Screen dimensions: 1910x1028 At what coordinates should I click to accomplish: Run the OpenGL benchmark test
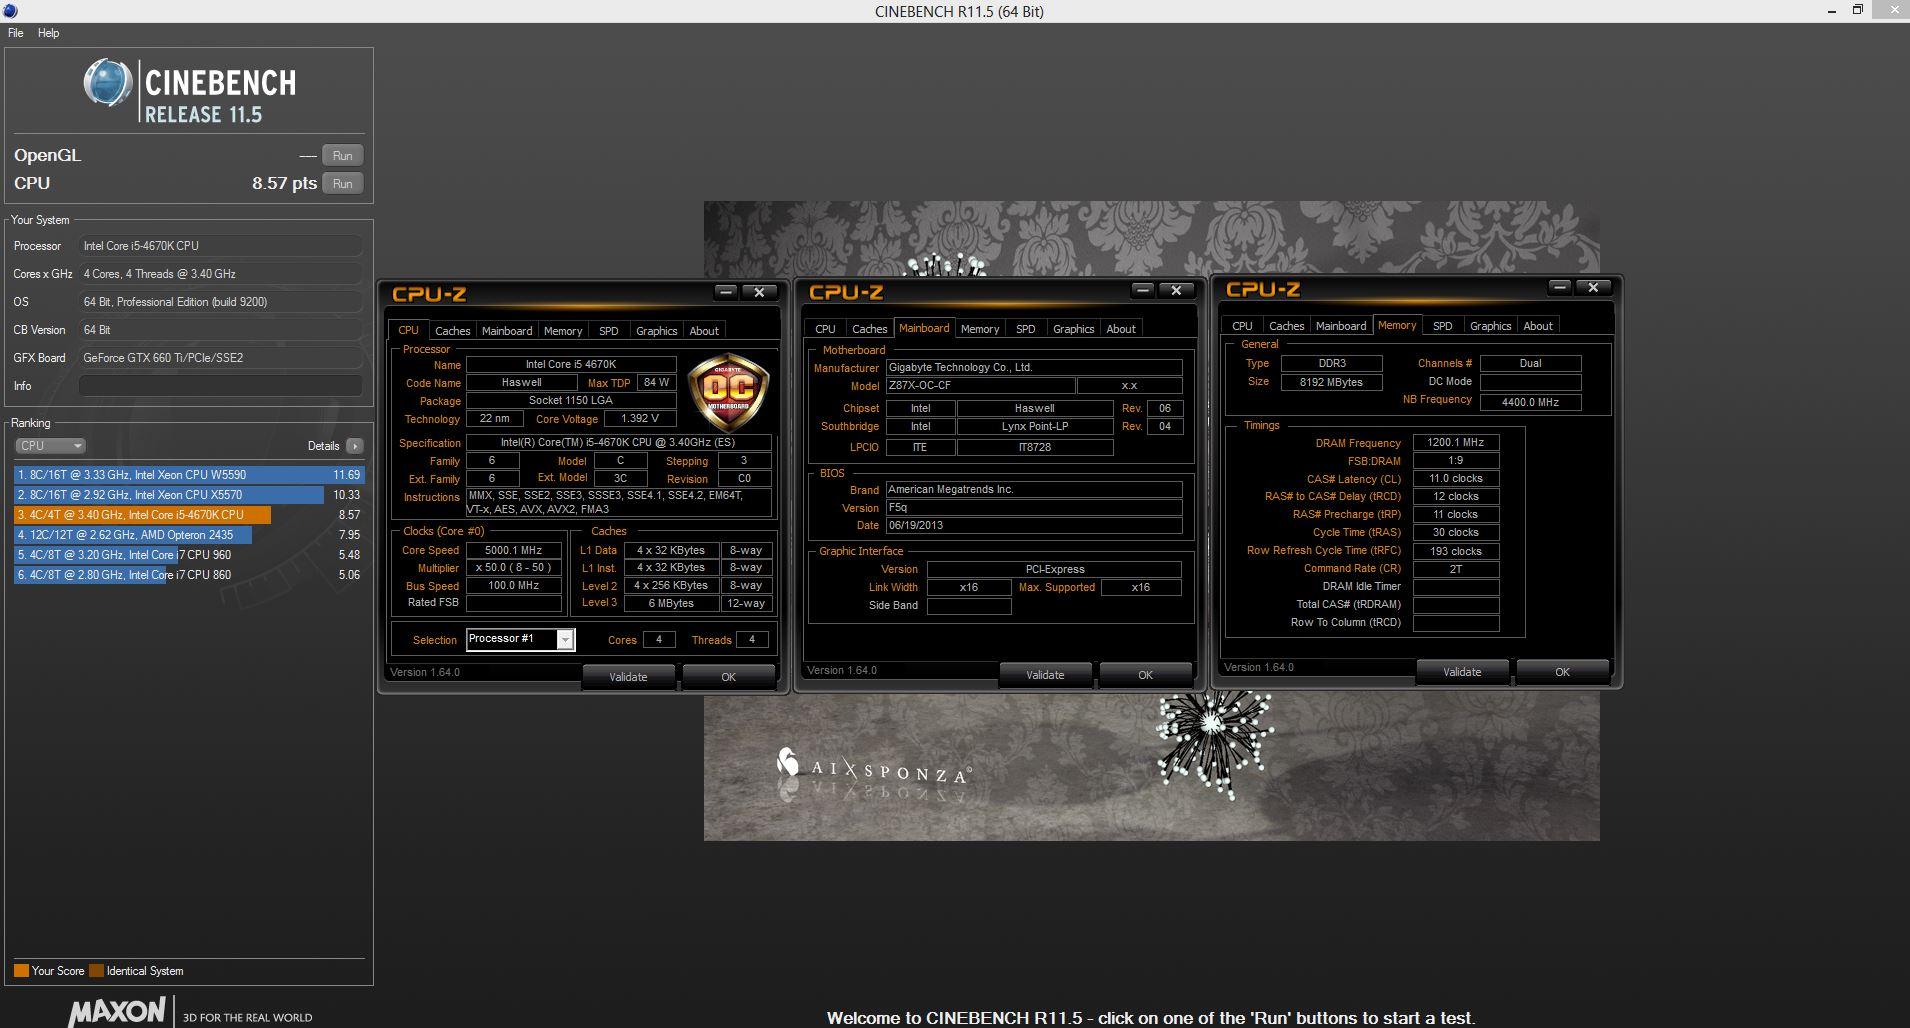pyautogui.click(x=342, y=156)
